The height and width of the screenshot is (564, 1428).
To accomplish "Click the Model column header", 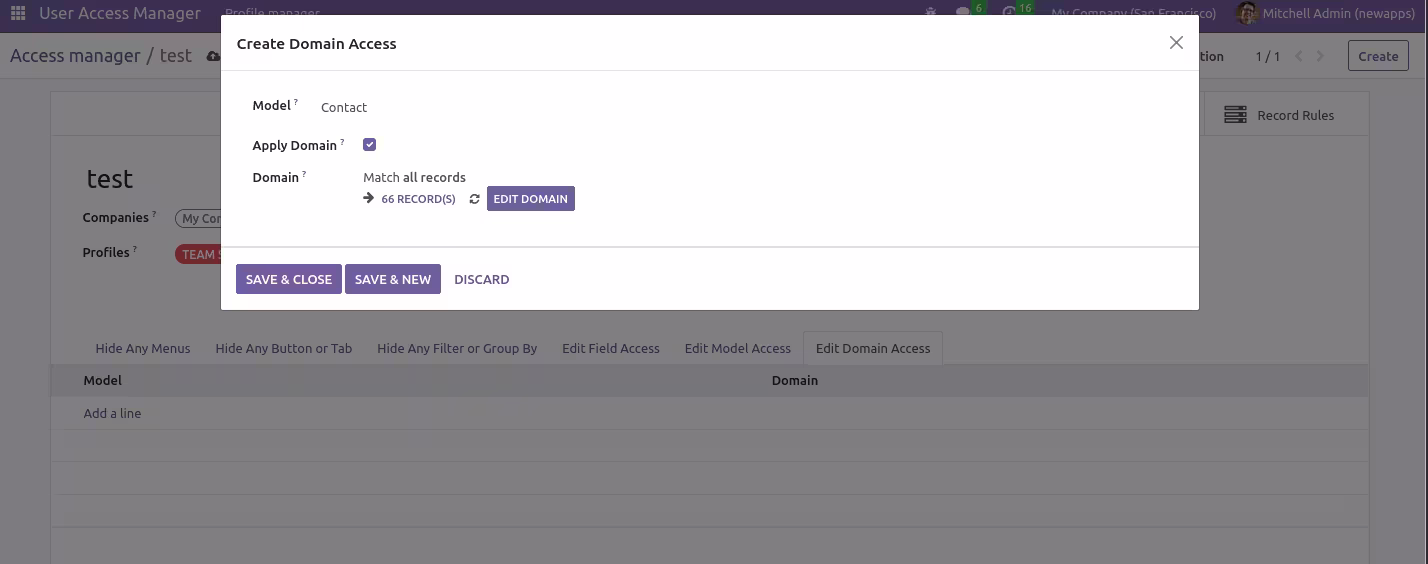I will [x=103, y=380].
